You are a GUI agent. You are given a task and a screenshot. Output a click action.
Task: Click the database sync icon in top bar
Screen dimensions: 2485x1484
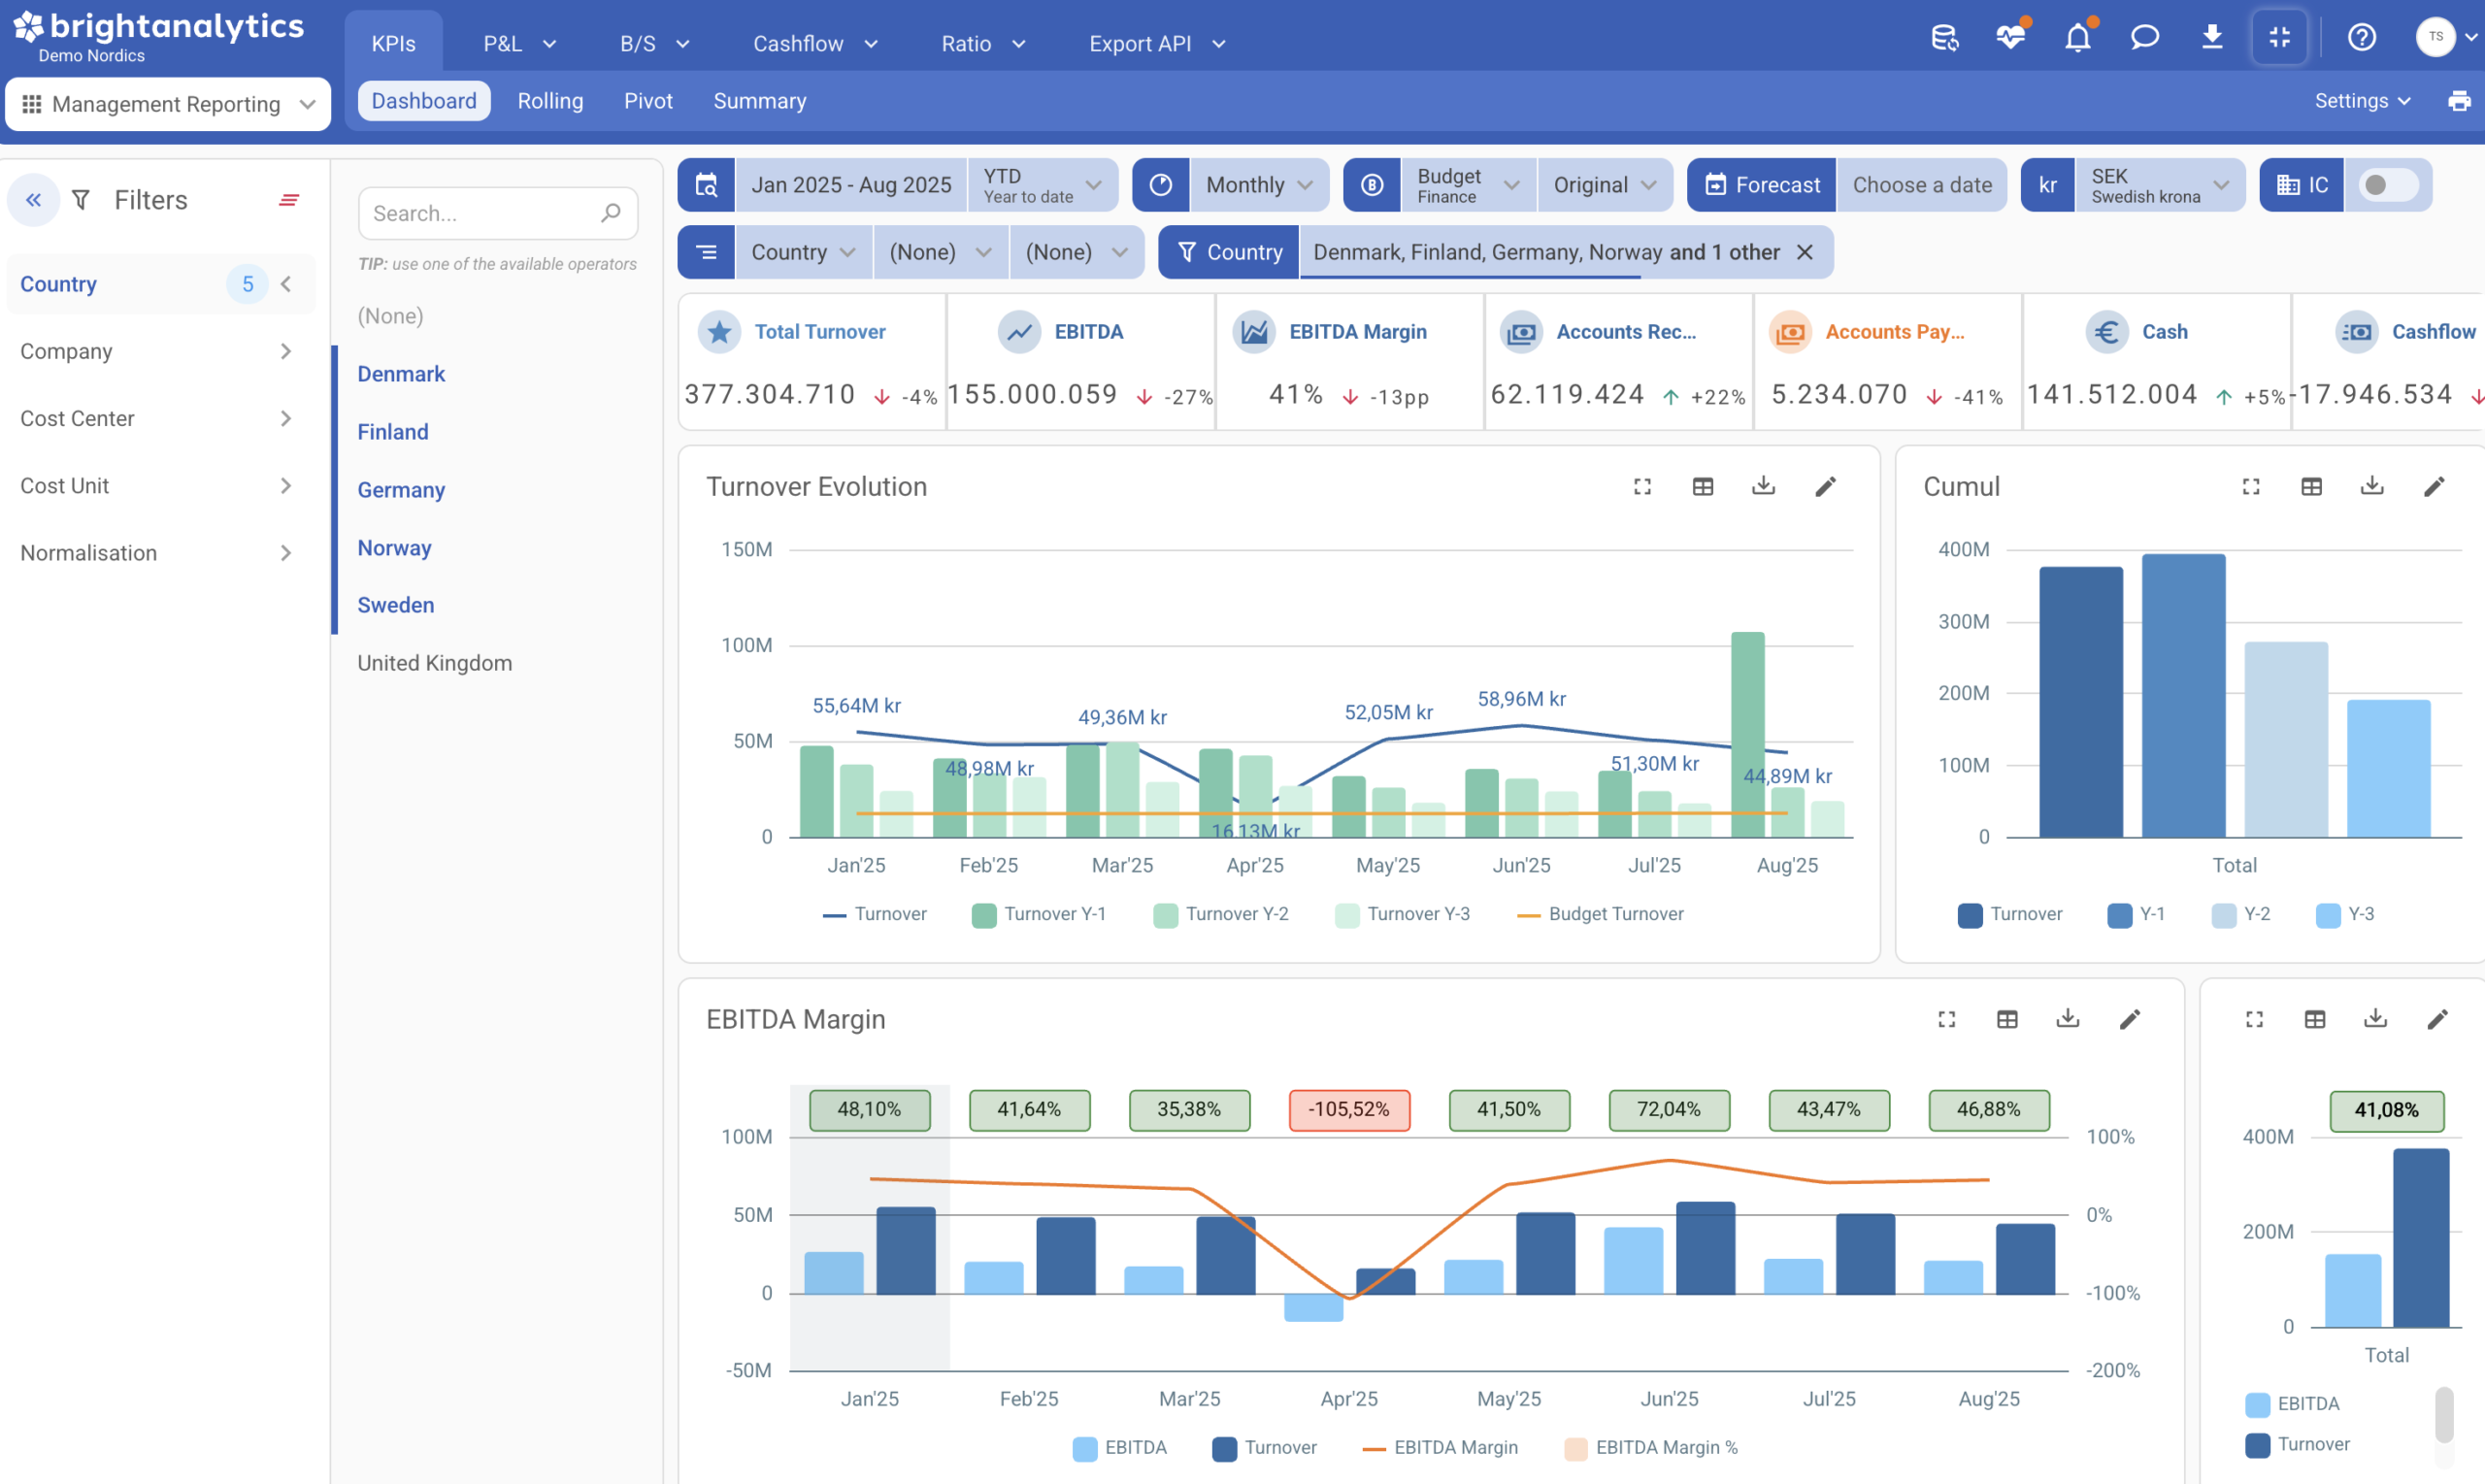[1944, 38]
